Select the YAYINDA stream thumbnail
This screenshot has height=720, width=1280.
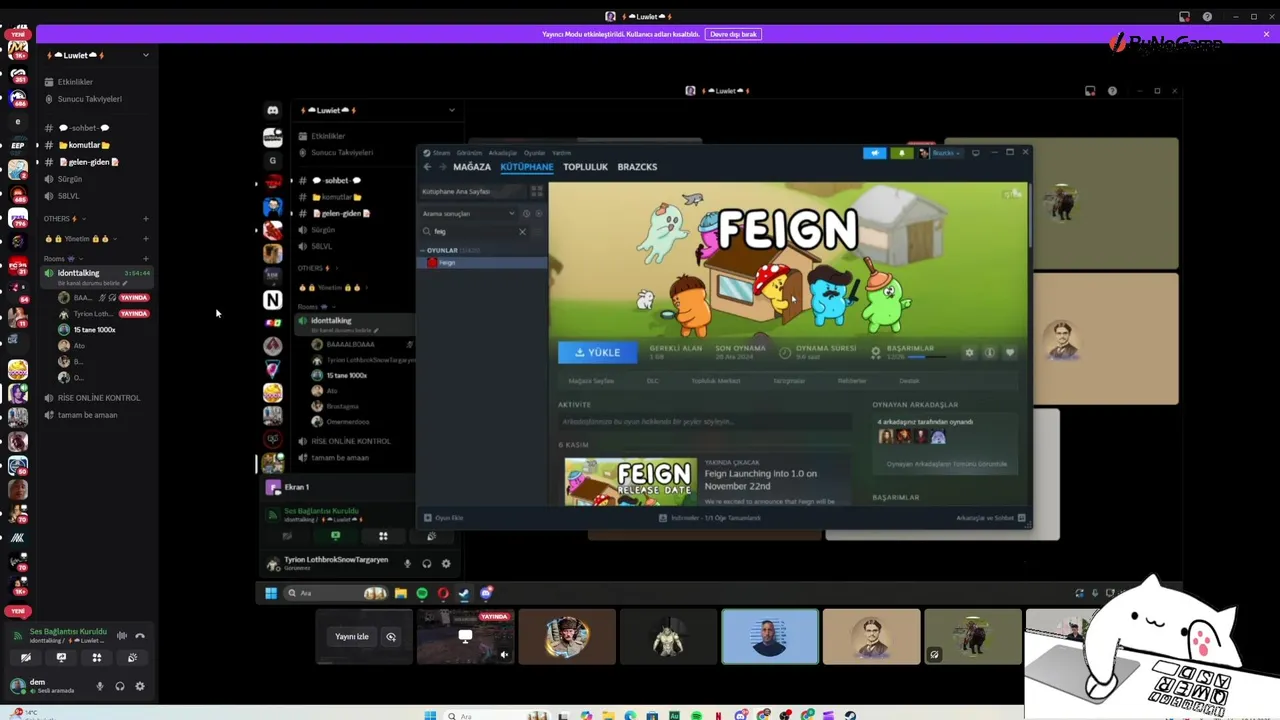tap(465, 637)
